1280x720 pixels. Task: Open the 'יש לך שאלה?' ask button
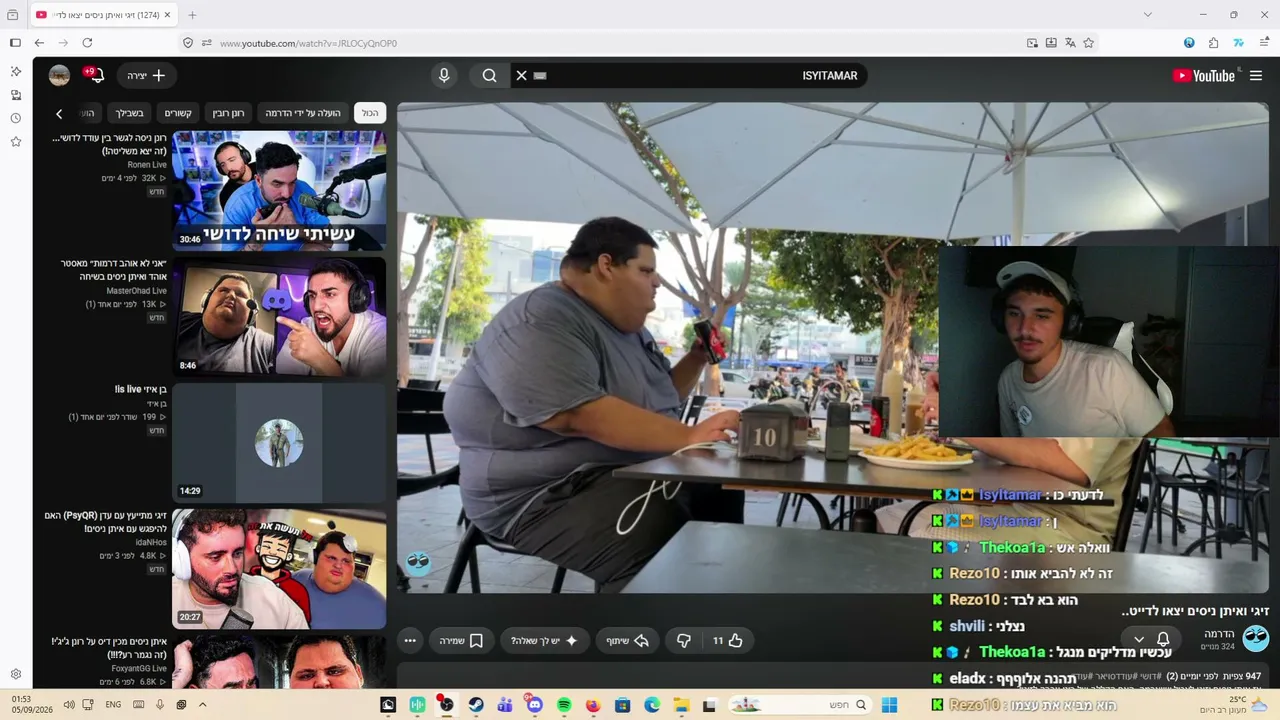(x=544, y=640)
